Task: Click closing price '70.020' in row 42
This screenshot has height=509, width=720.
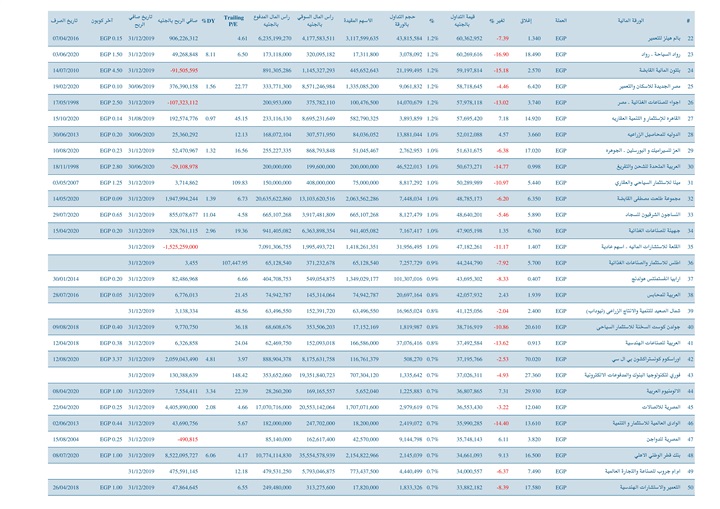Action: tap(533, 360)
